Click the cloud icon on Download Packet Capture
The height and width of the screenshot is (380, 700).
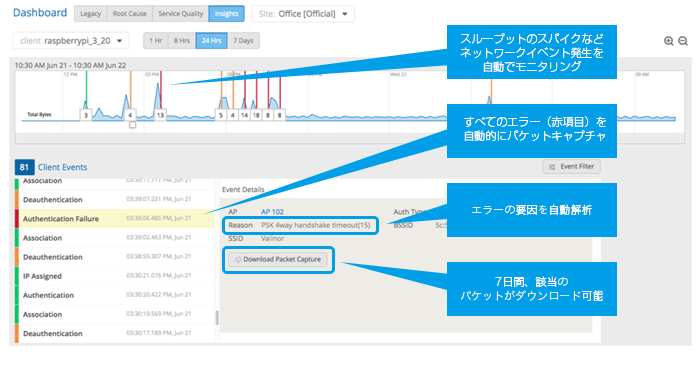coord(238,259)
